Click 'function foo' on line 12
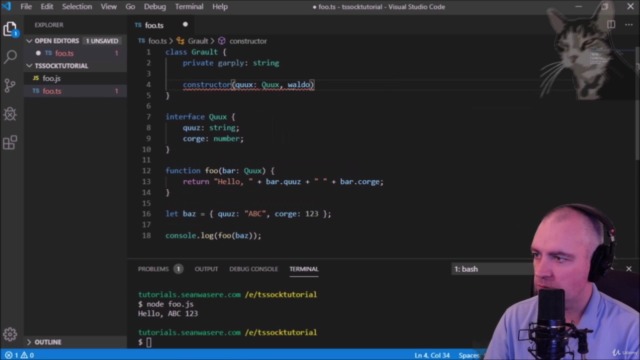Viewport: 640px width, 360px height. [x=192, y=171]
